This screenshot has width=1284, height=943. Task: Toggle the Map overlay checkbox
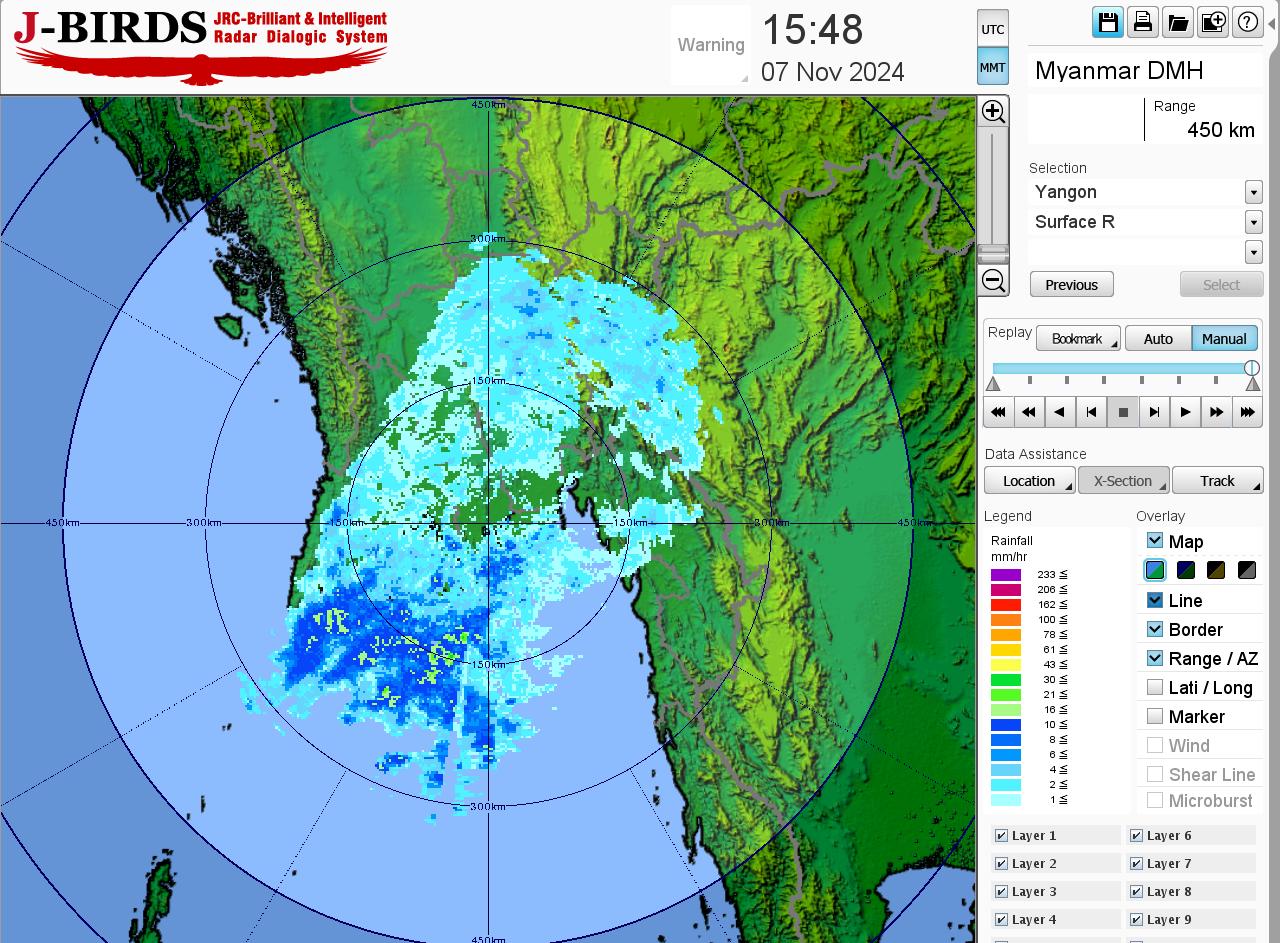click(x=1155, y=541)
